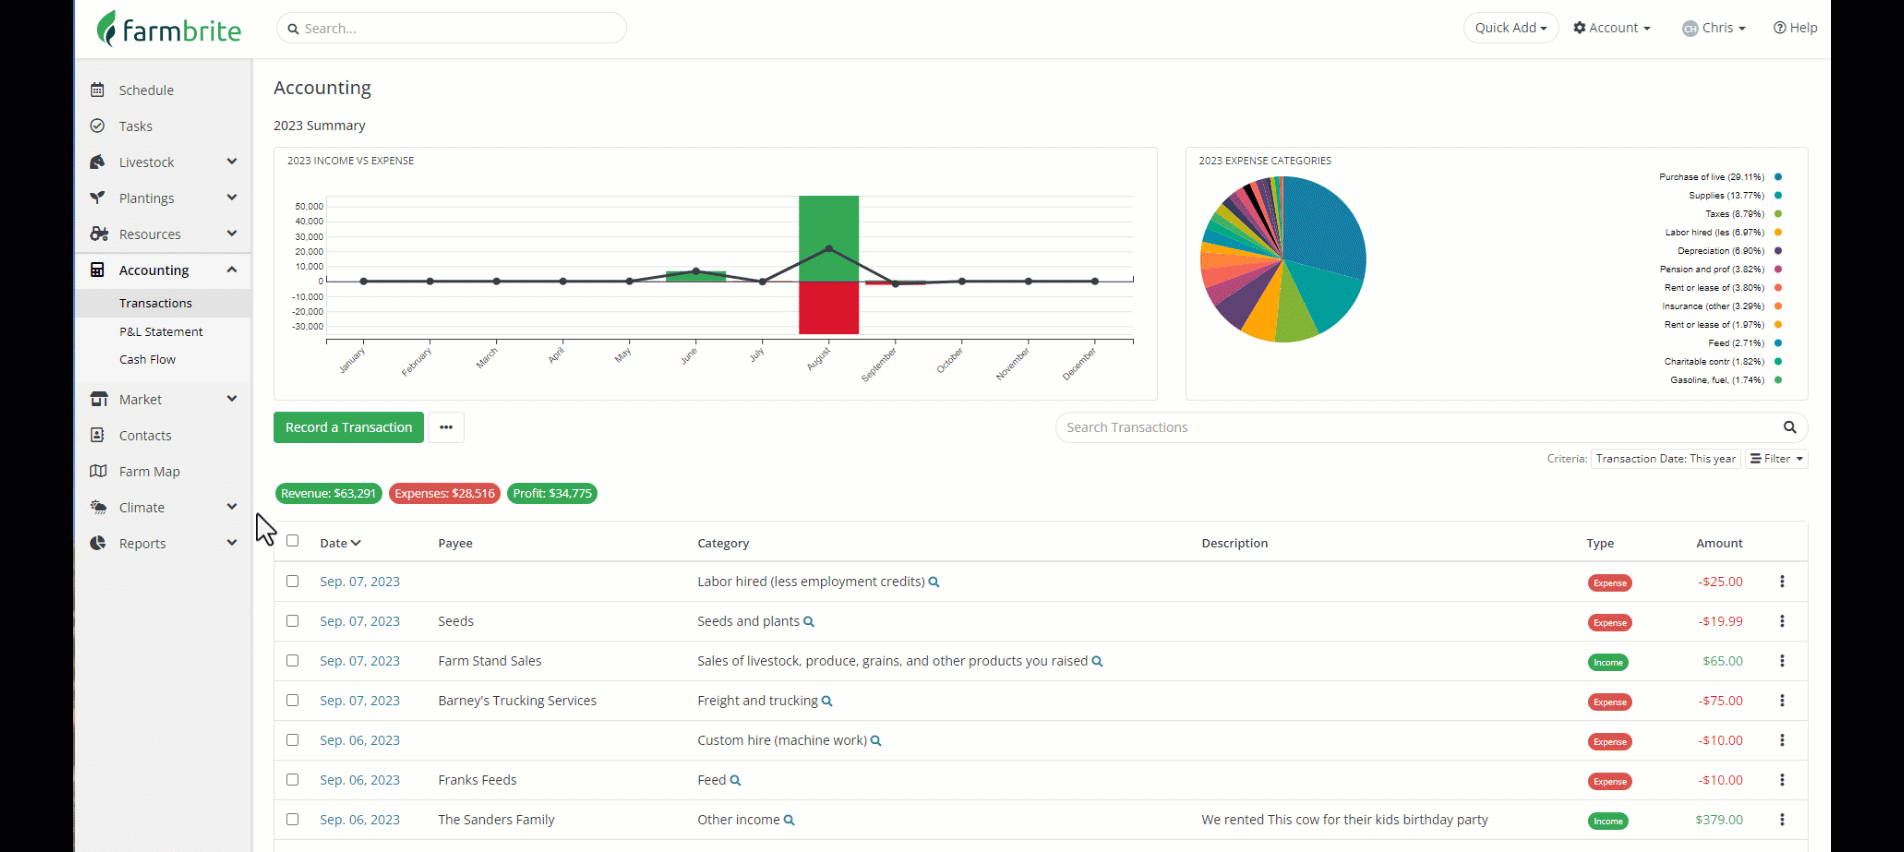The image size is (1904, 852).
Task: Click the Tasks checkmark icon
Action: (x=97, y=126)
